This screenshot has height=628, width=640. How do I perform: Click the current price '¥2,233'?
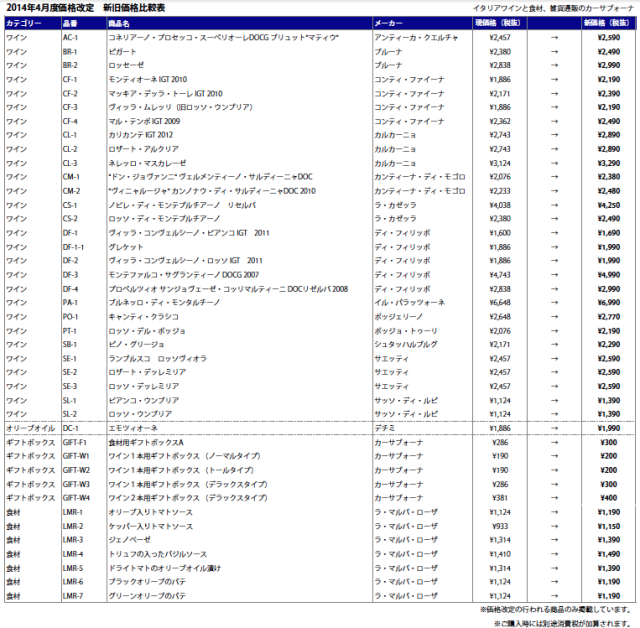(500, 191)
